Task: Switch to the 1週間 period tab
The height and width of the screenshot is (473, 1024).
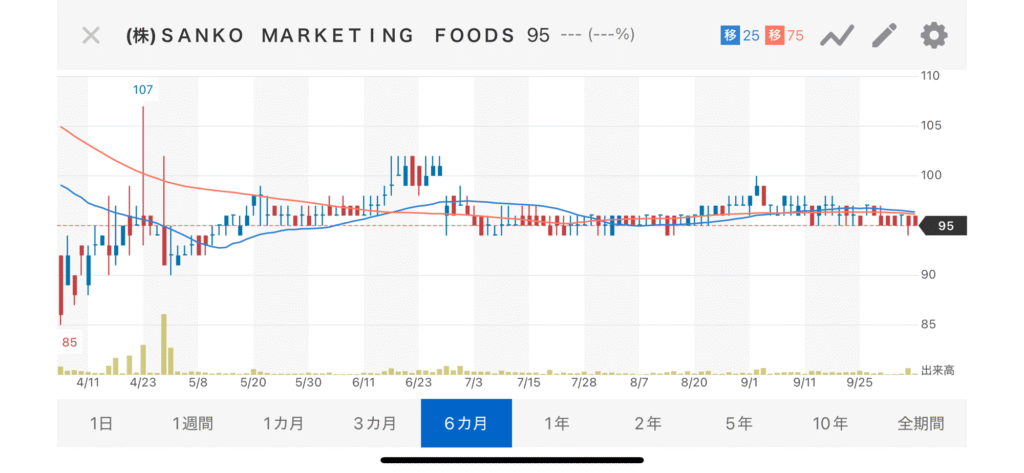Action: (192, 423)
